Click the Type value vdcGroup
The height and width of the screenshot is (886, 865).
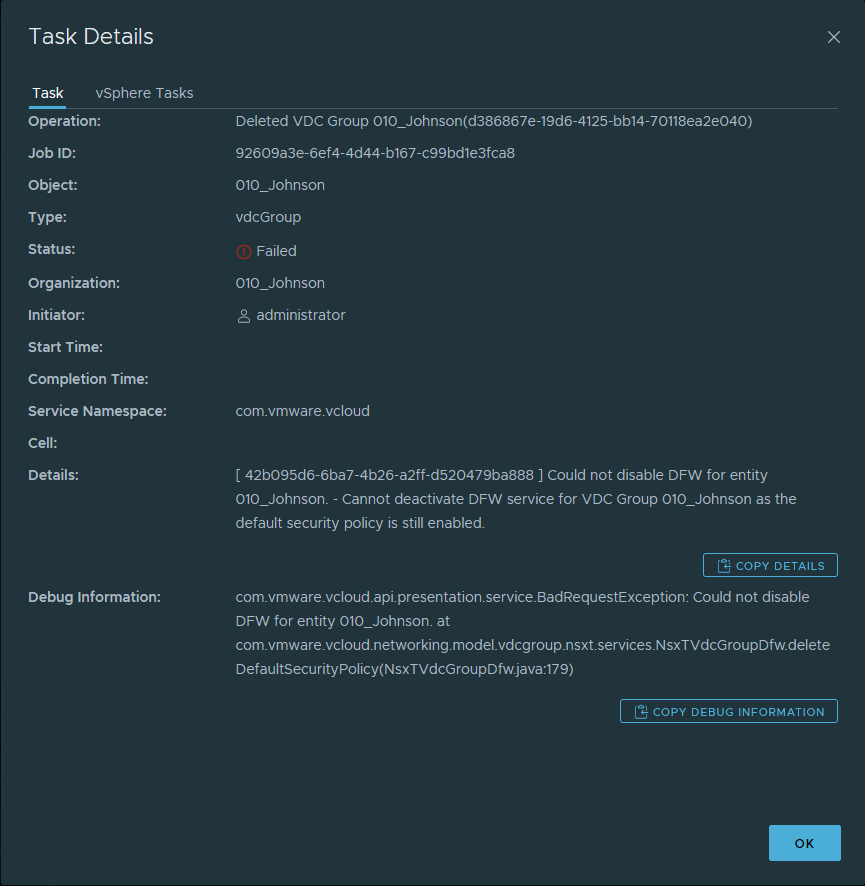(x=268, y=217)
